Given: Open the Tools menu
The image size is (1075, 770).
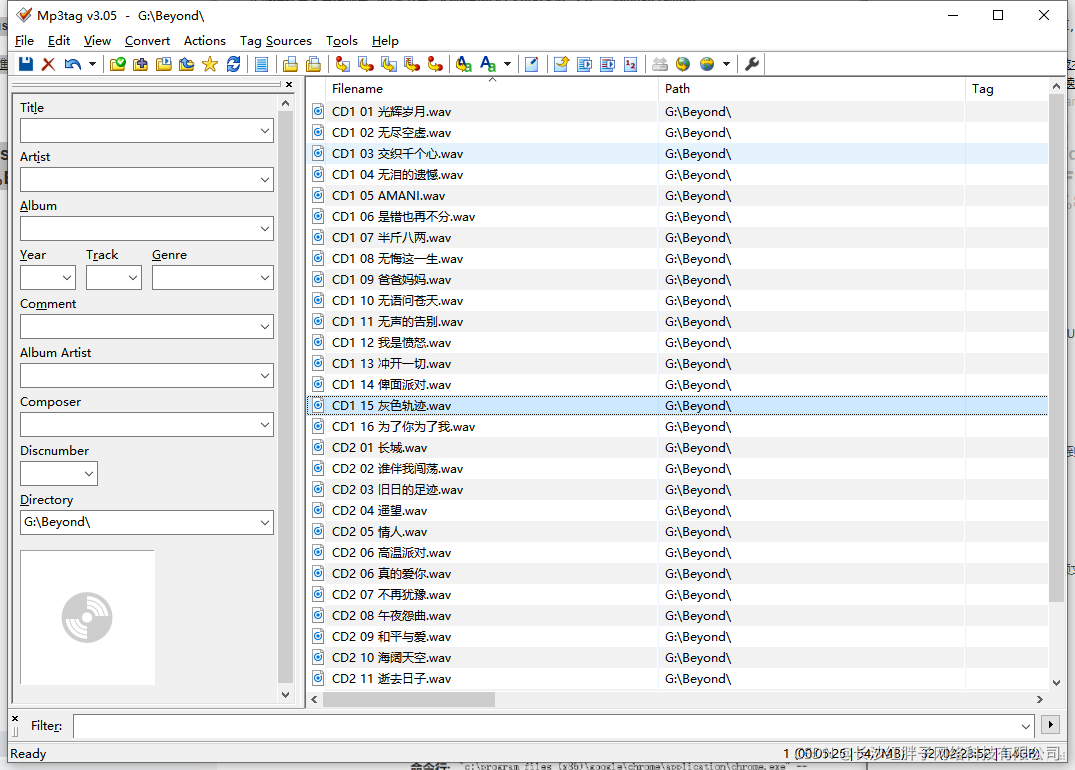Looking at the screenshot, I should point(341,40).
